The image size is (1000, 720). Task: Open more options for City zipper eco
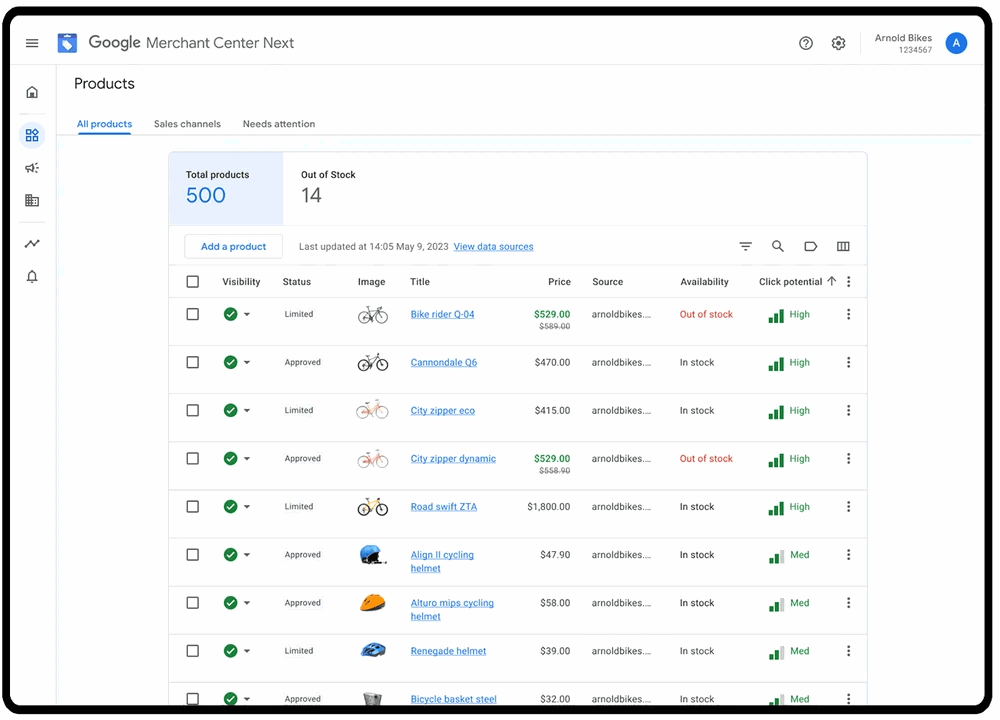(848, 410)
